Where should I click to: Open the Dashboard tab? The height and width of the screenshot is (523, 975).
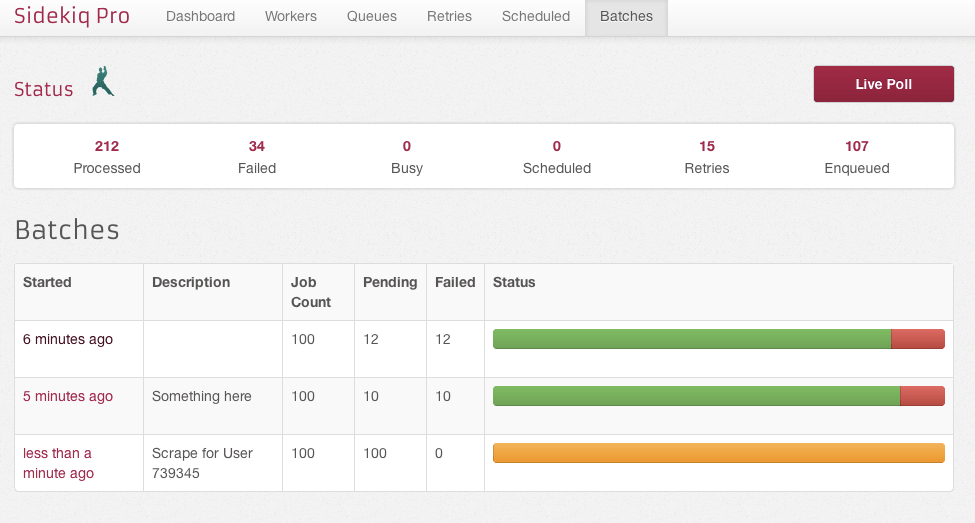tap(200, 16)
